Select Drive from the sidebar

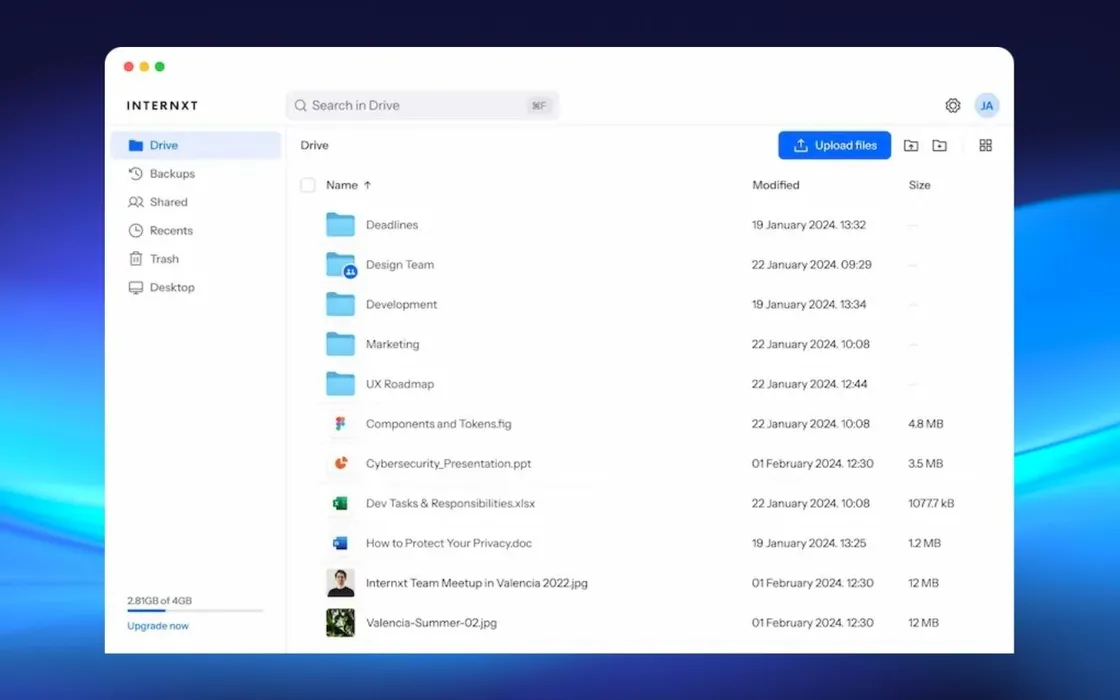(163, 144)
